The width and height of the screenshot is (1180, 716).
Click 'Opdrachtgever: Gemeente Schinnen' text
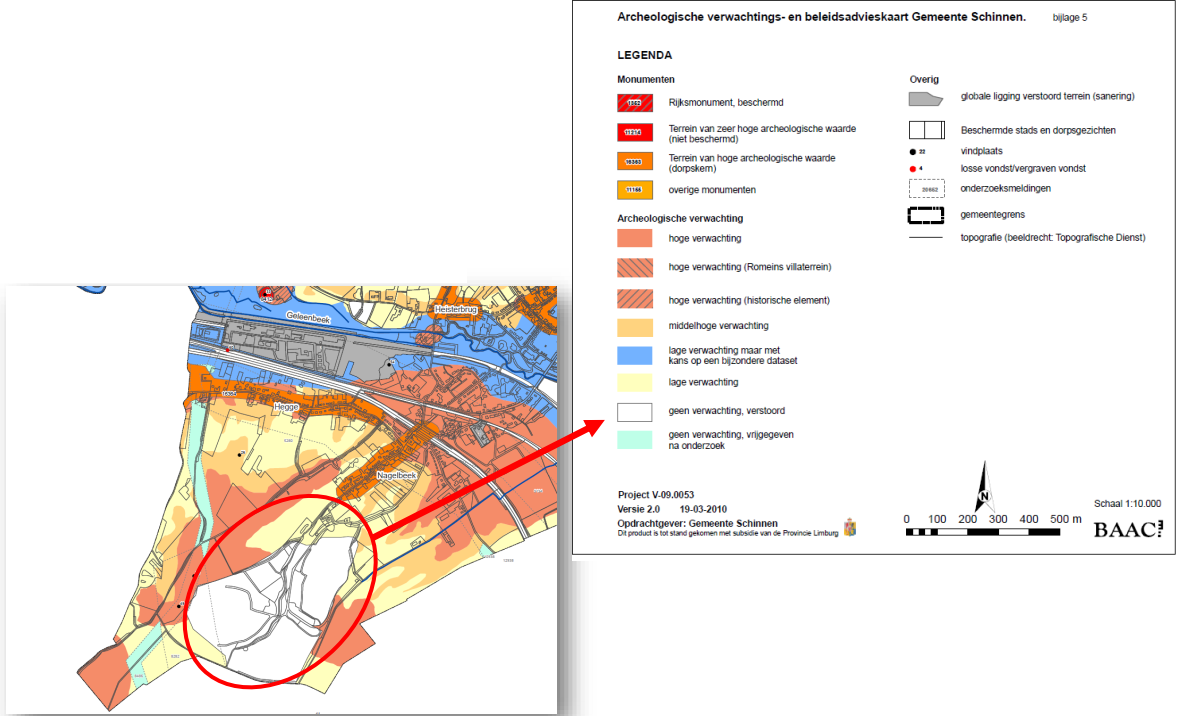point(698,523)
